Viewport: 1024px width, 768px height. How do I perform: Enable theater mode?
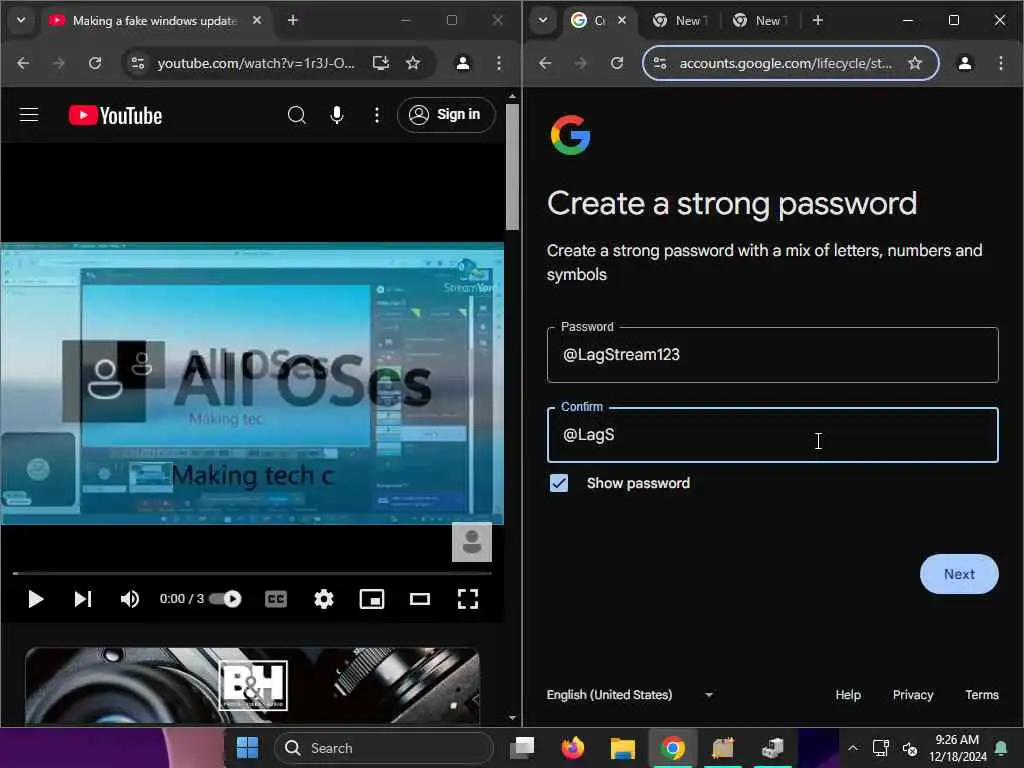point(420,599)
